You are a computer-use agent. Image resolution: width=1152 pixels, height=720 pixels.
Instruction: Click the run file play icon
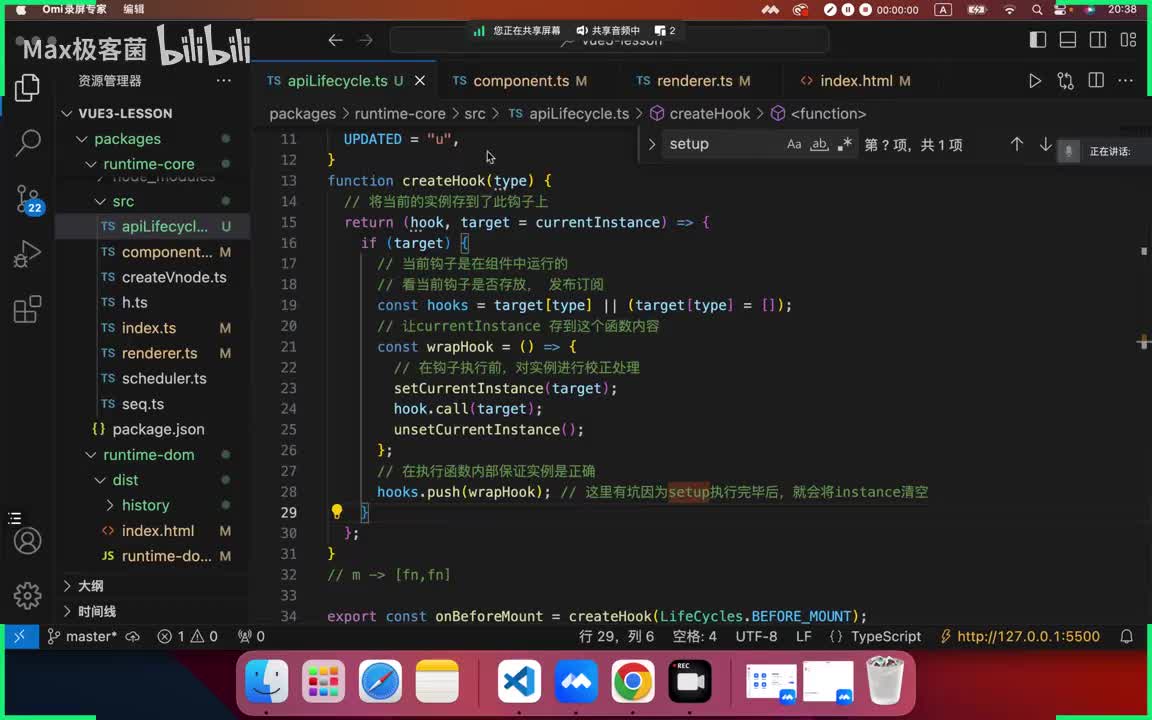click(x=1034, y=81)
